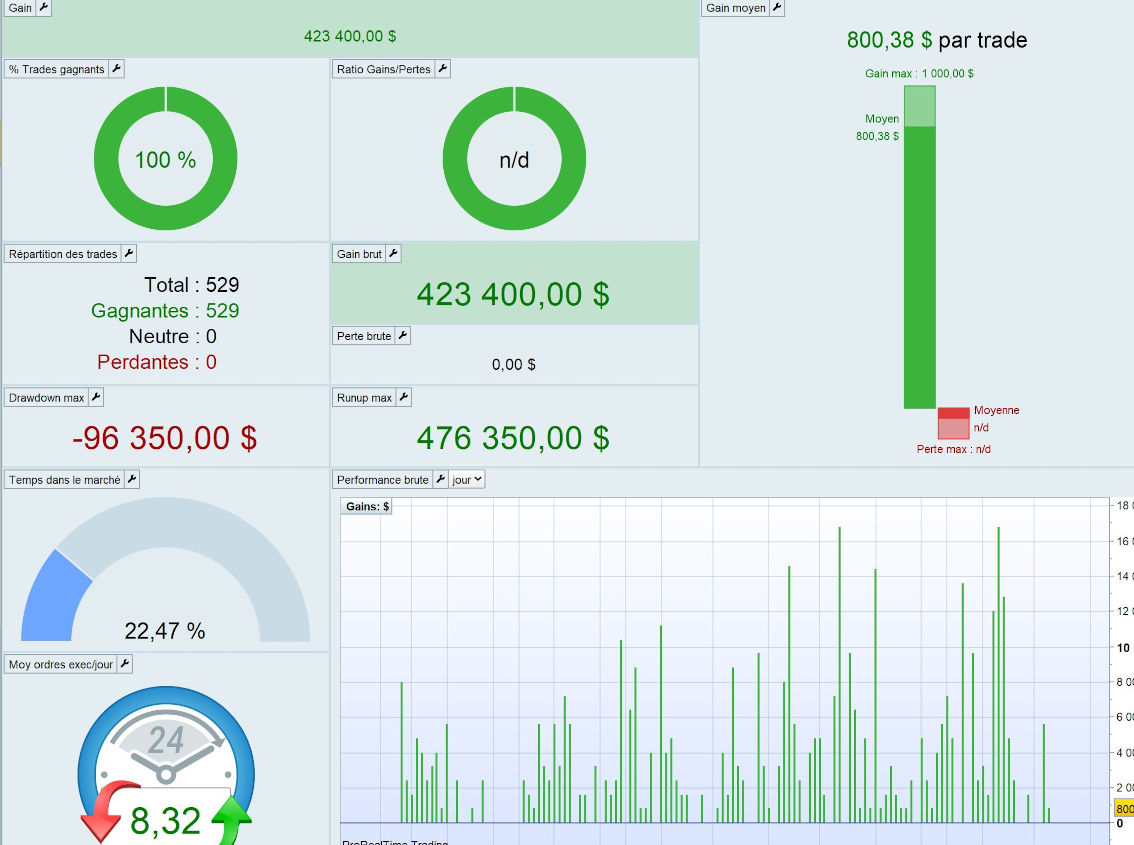Open settings wrench for % Trades gagnants
Screen dimensions: 1134x845
pos(116,69)
